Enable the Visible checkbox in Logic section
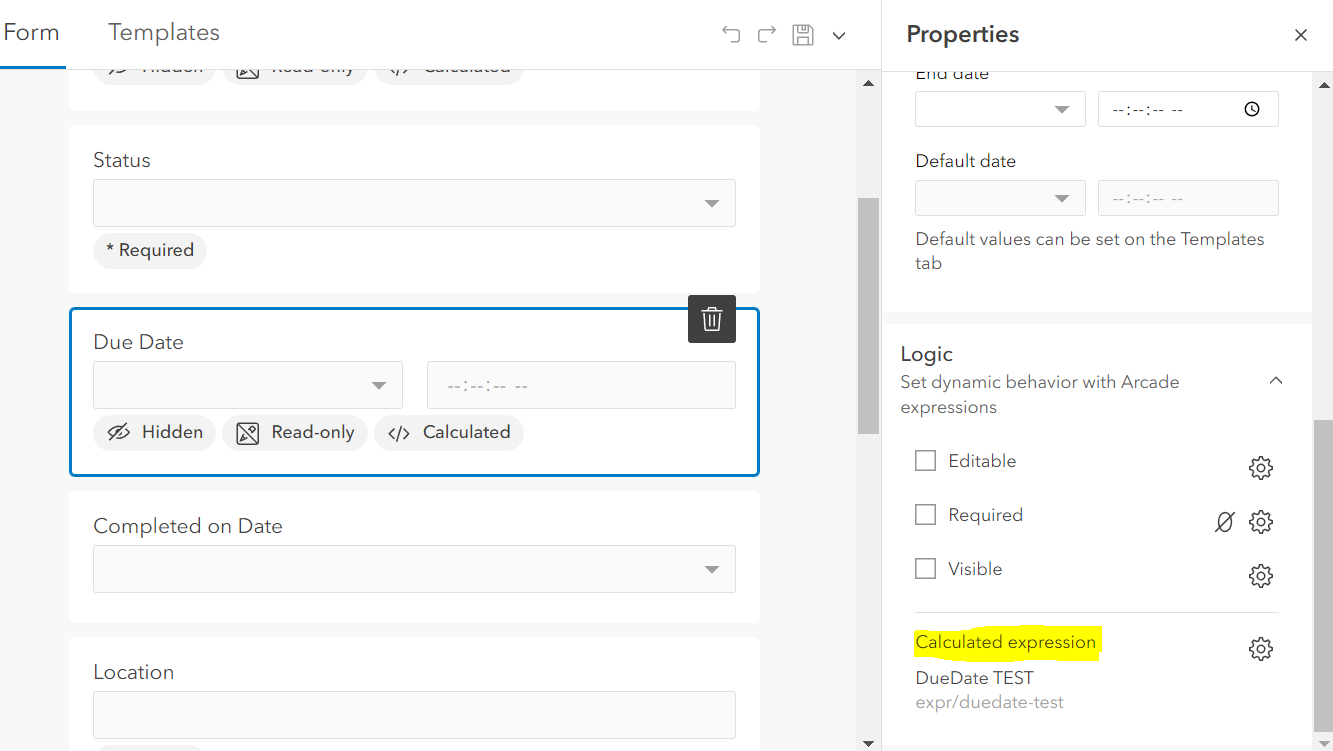1333x751 pixels. pyautogui.click(x=925, y=568)
